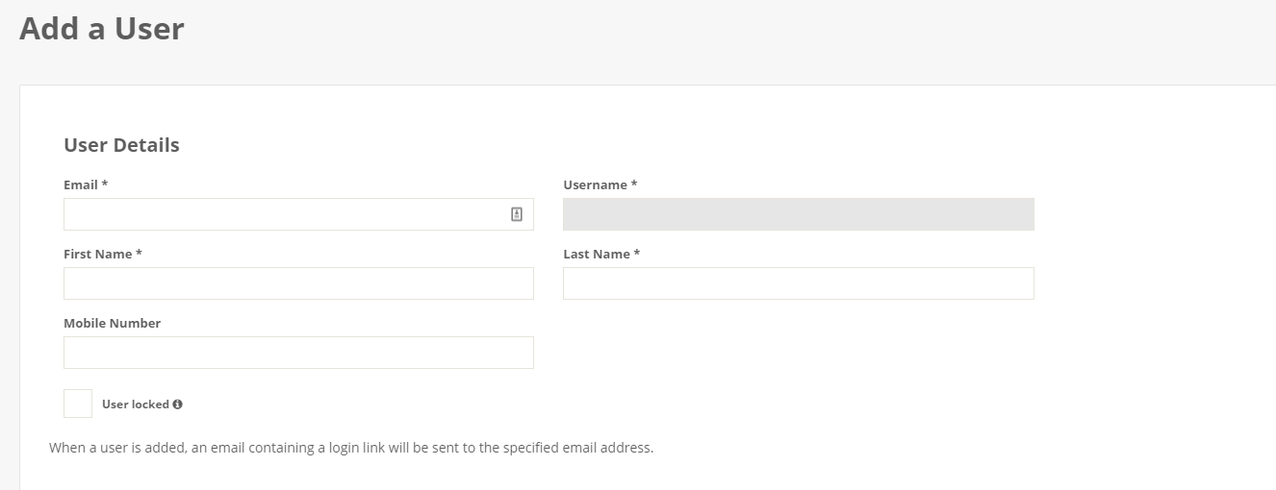The height and width of the screenshot is (490, 1276).
Task: Click the contact card icon in Email field
Action: coord(516,214)
